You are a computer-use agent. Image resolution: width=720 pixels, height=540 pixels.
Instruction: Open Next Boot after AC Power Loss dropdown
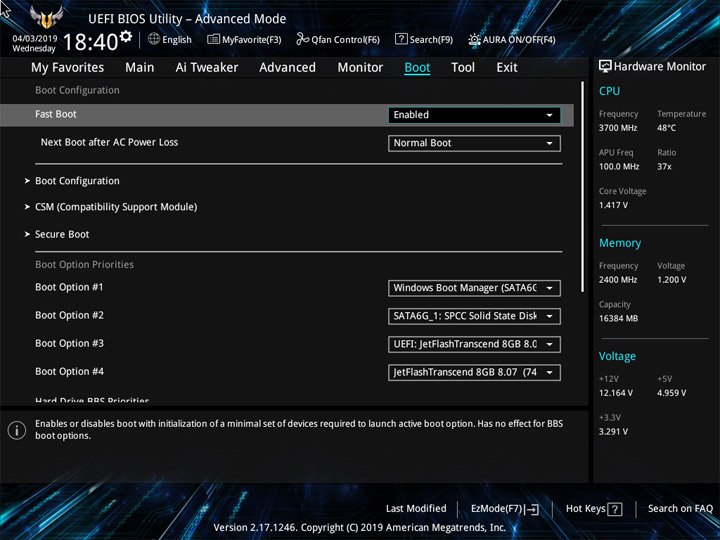pos(474,143)
